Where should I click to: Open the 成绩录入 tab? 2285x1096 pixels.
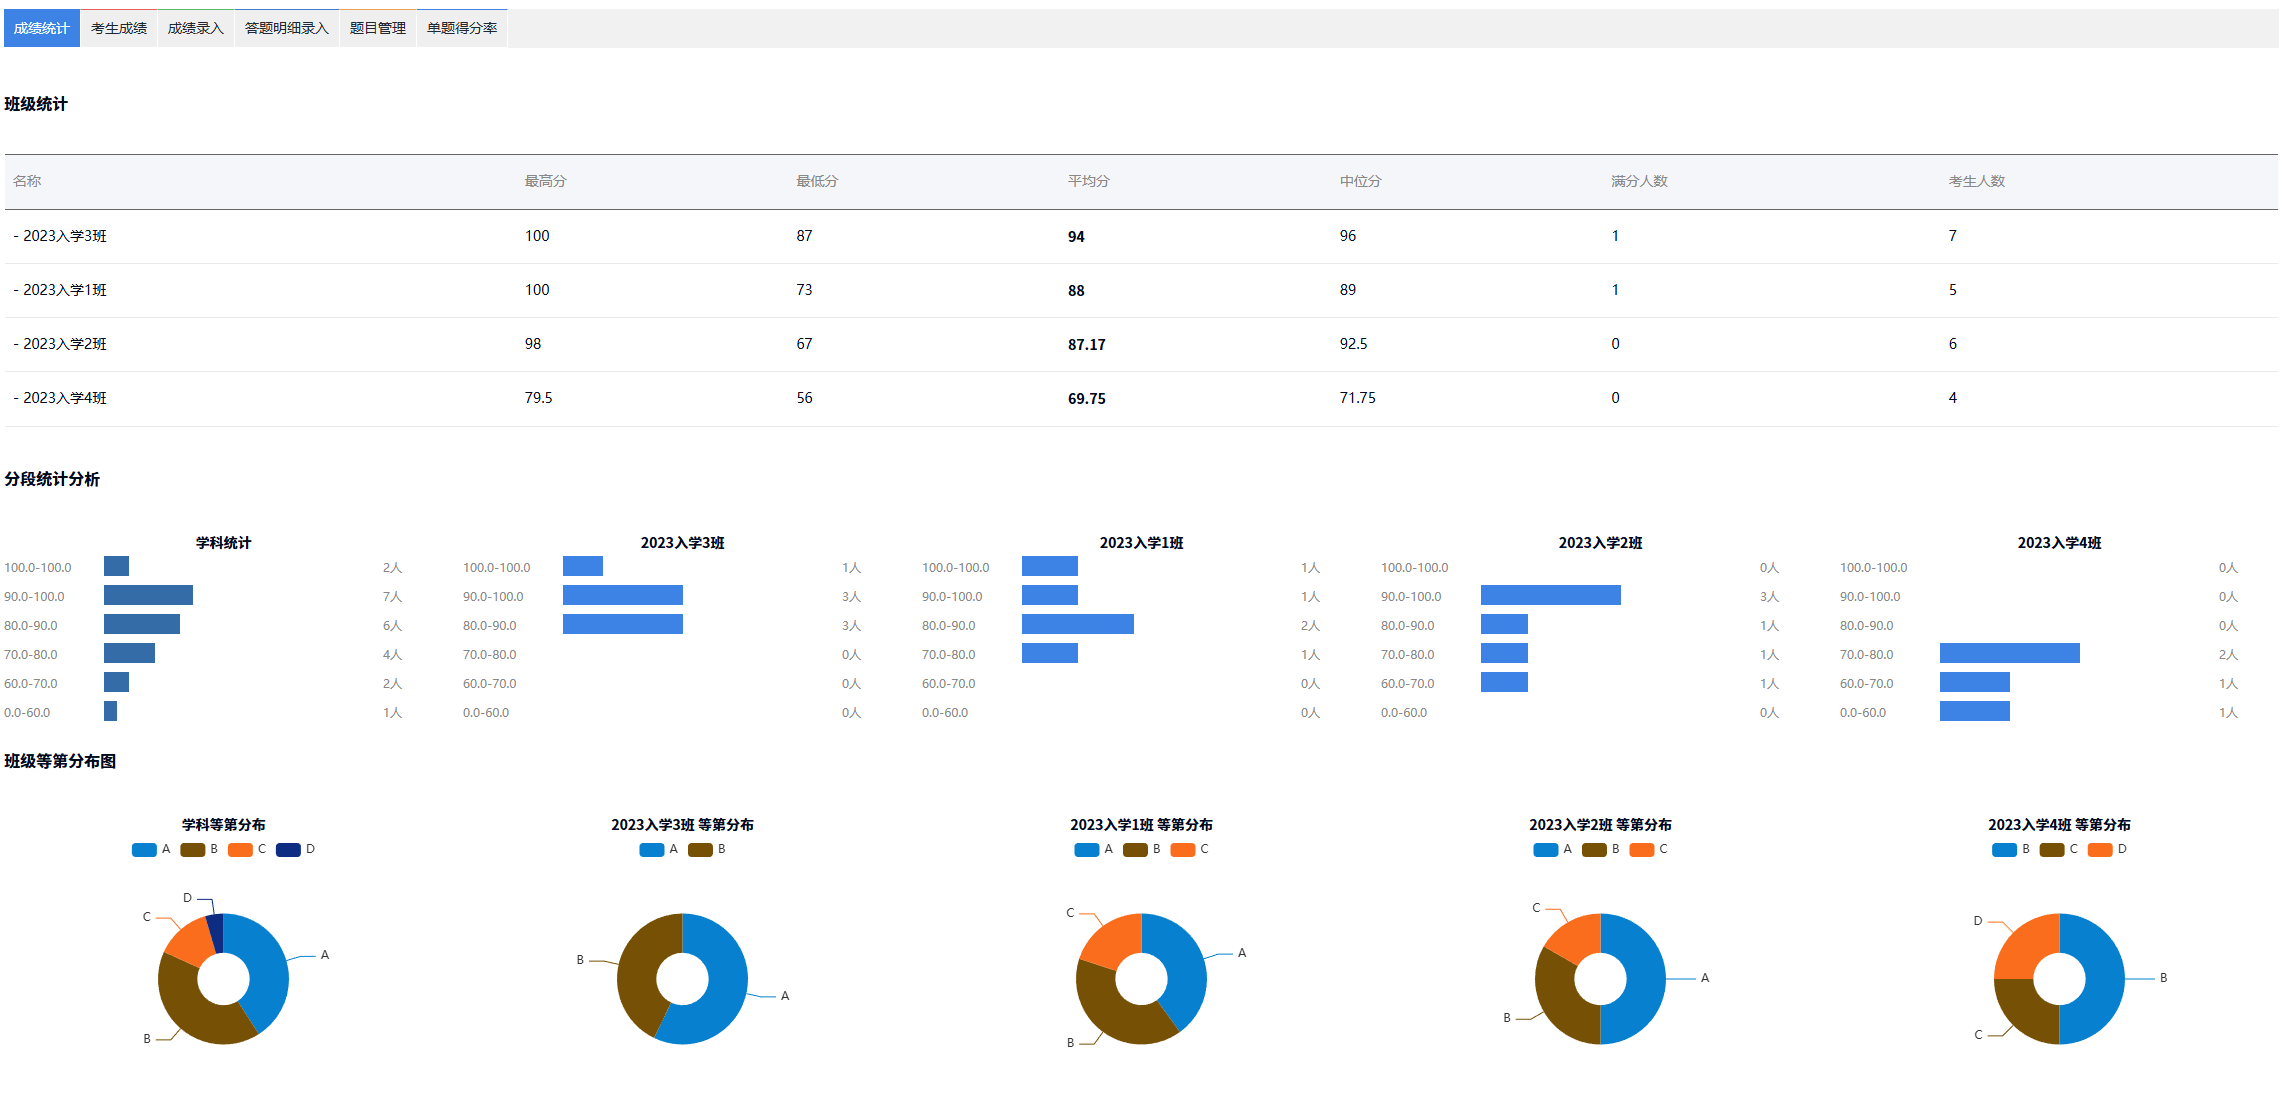pyautogui.click(x=195, y=28)
